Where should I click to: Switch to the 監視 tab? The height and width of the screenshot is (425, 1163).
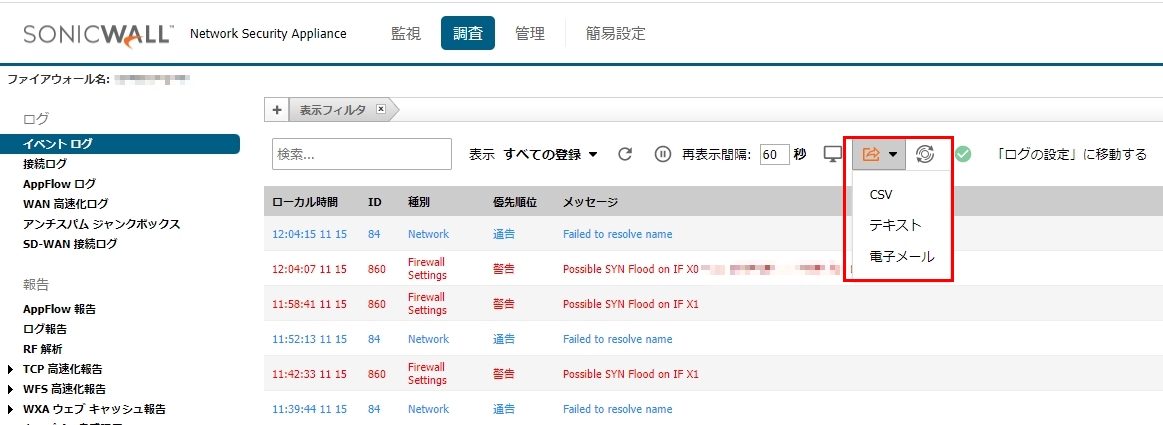pos(405,33)
